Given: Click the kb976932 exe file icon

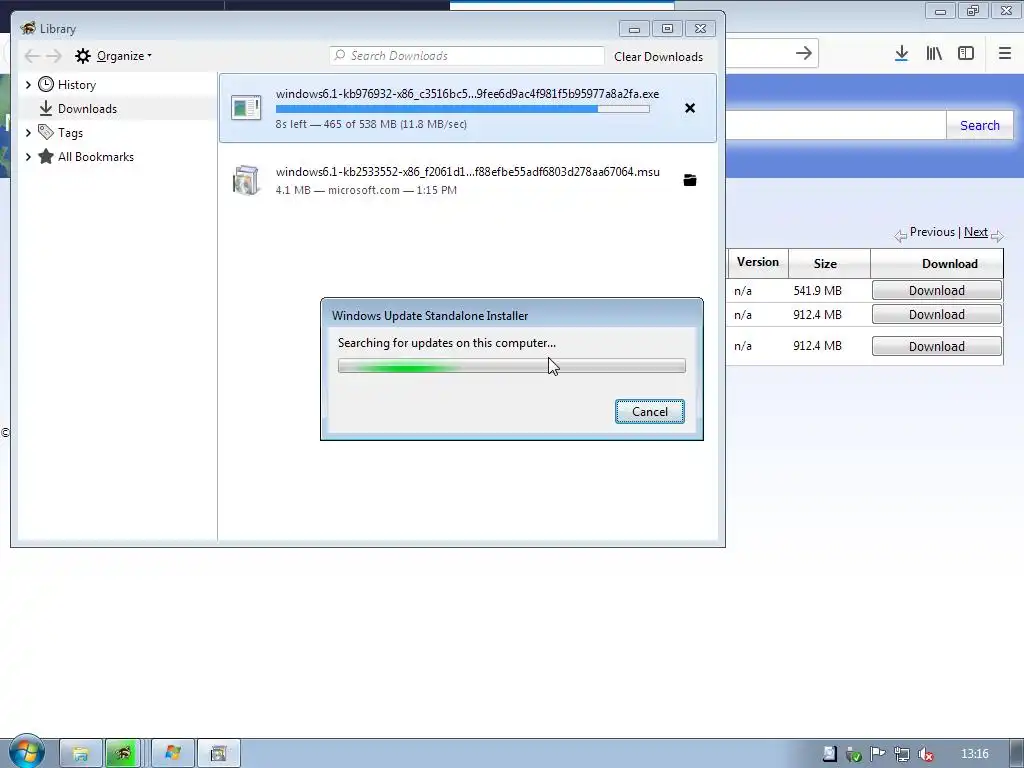Looking at the screenshot, I should tap(246, 108).
